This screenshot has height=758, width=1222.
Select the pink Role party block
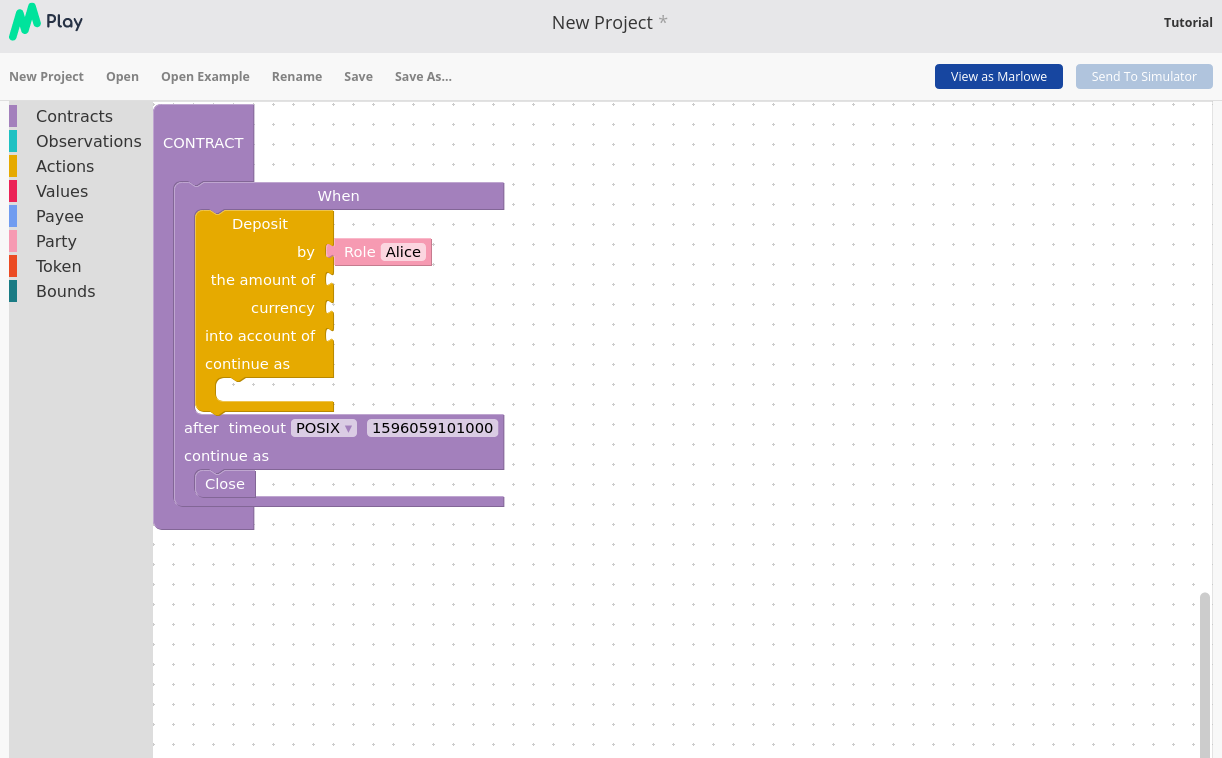359,252
